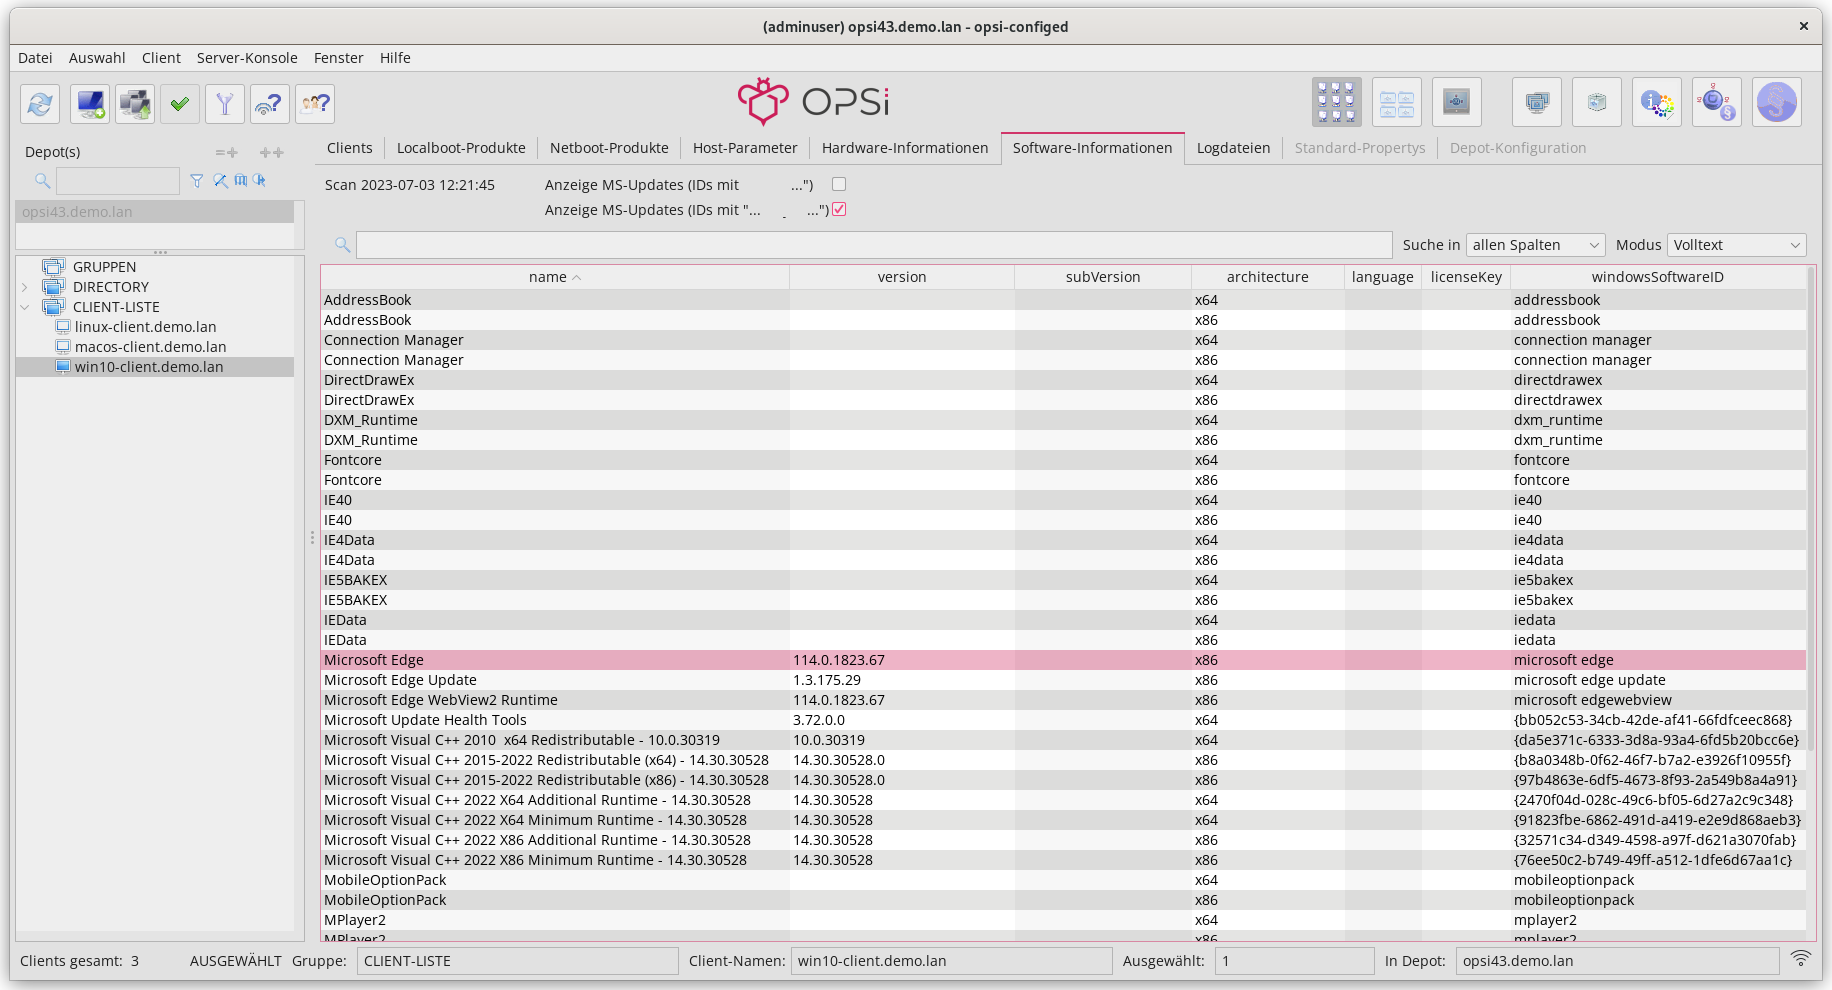1832x990 pixels.
Task: Open group actions stacked-monitors icon
Action: click(1537, 102)
